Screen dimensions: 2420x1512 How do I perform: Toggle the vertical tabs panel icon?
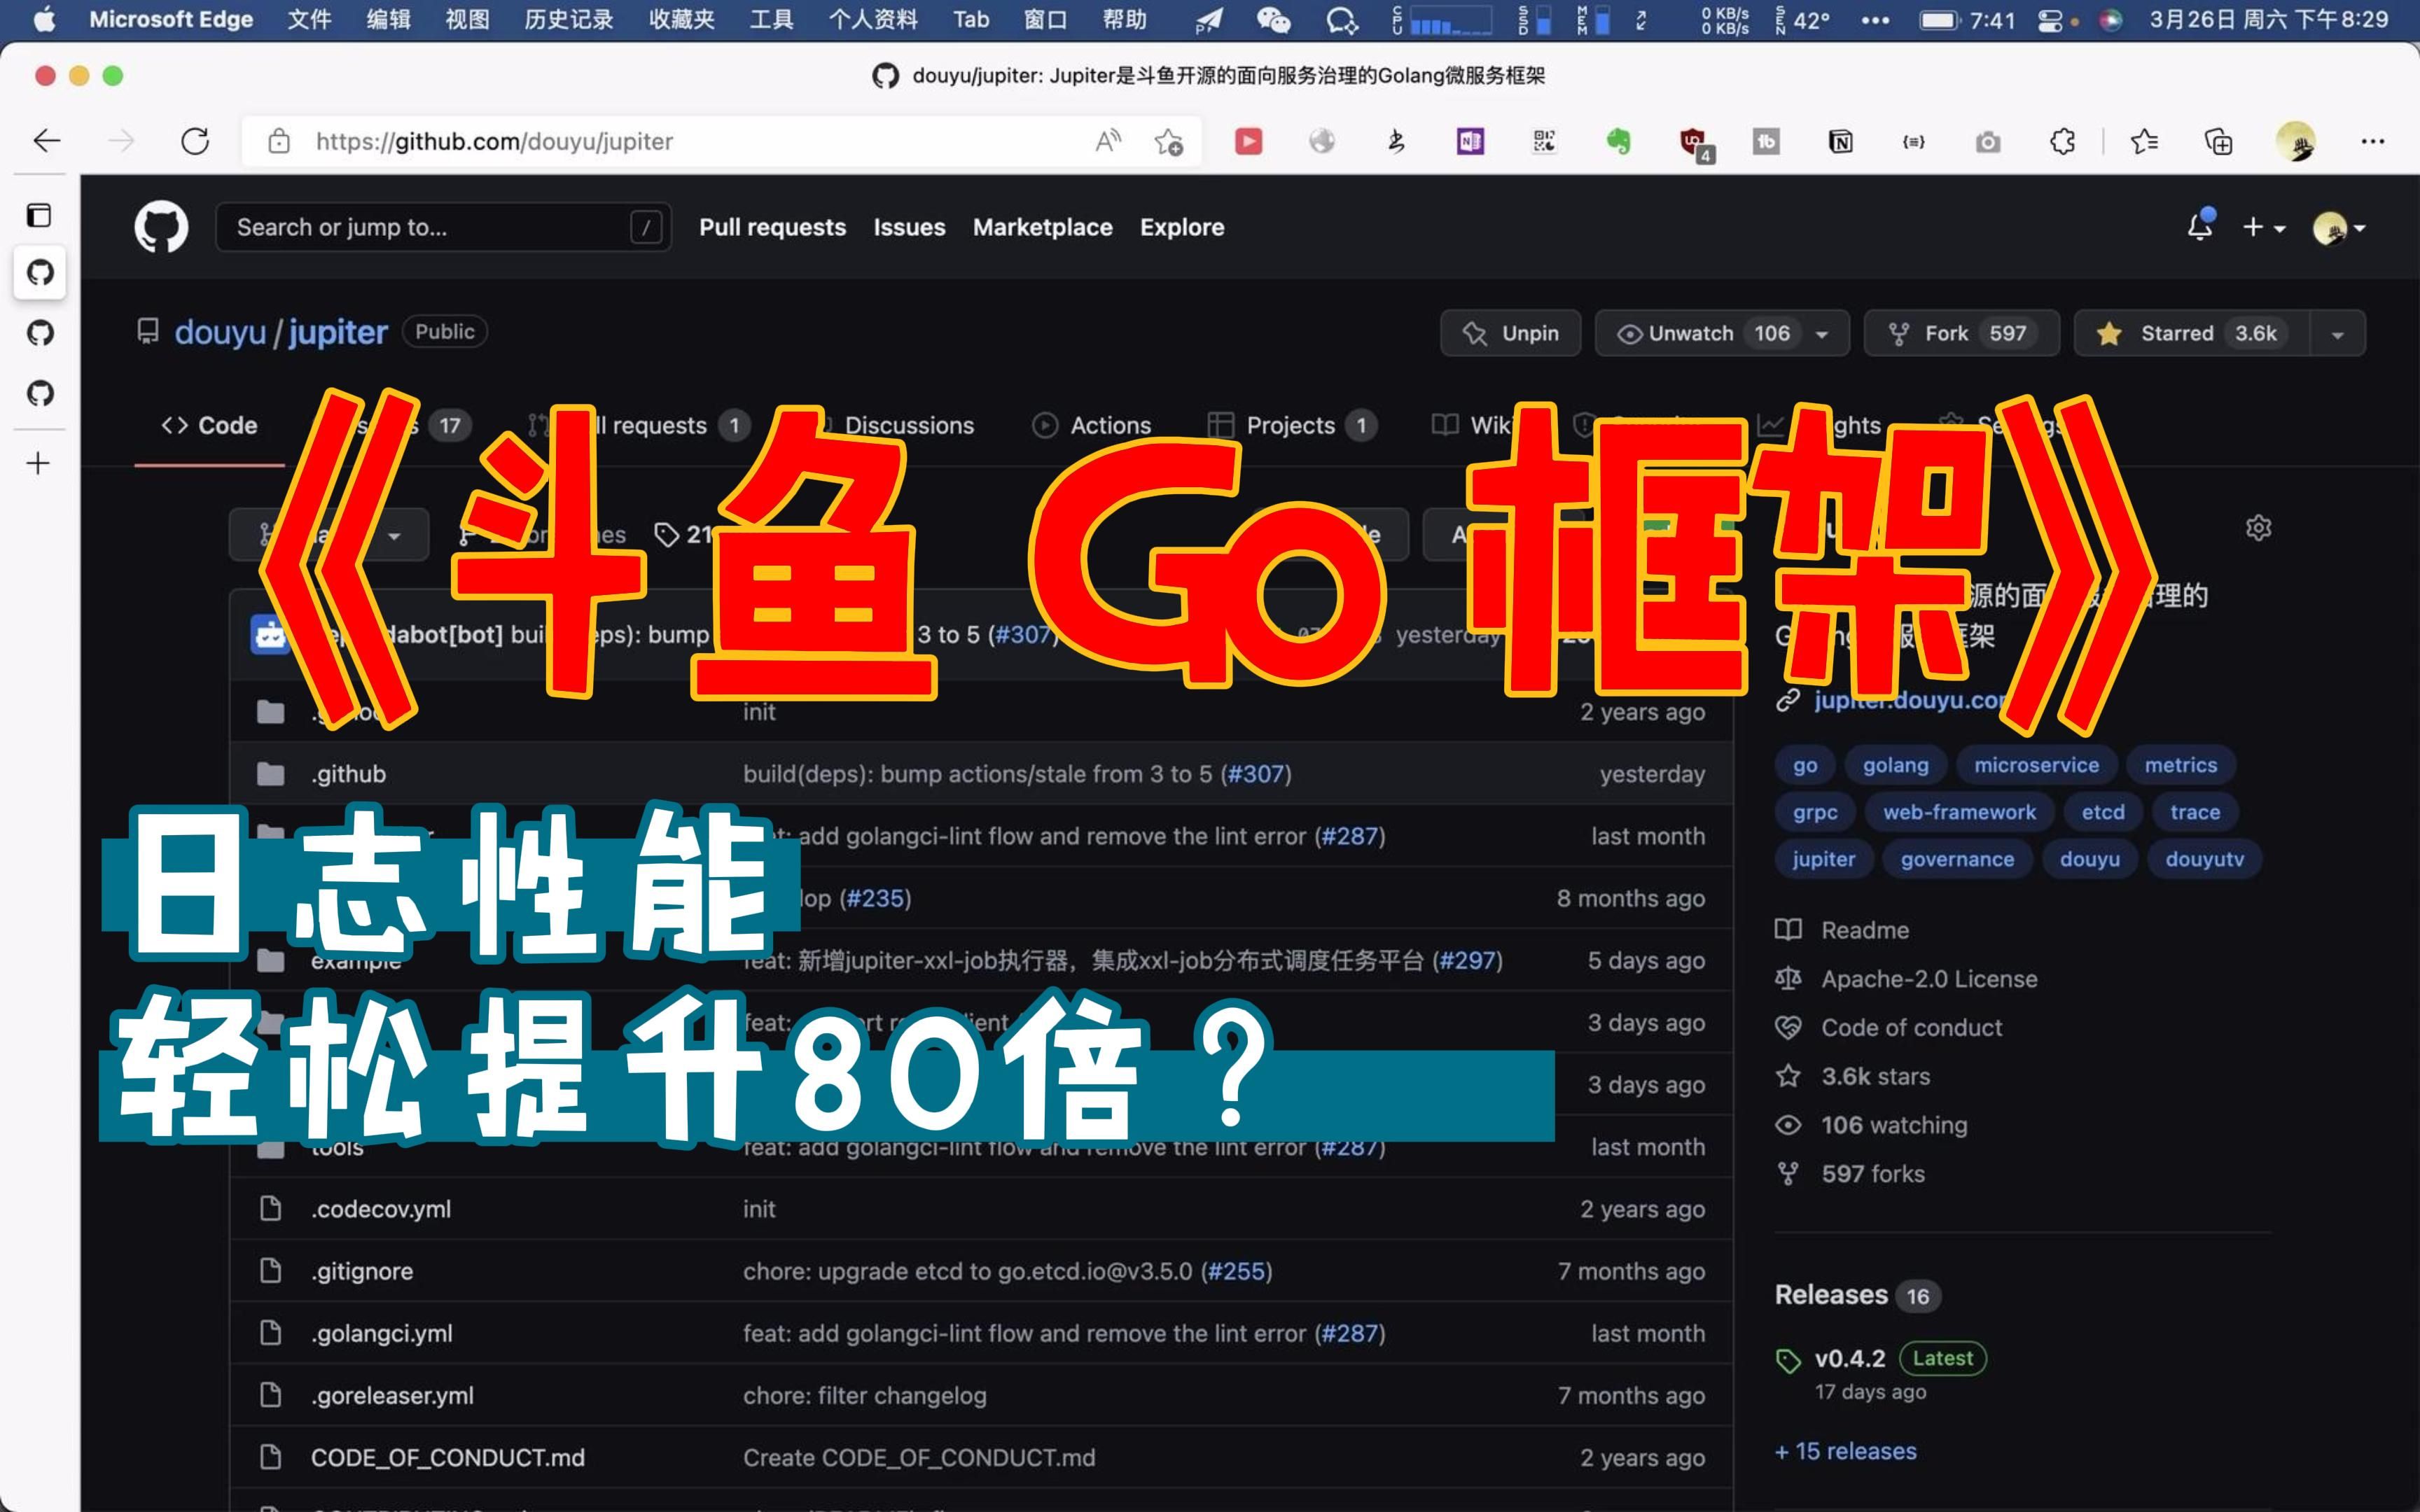click(39, 215)
